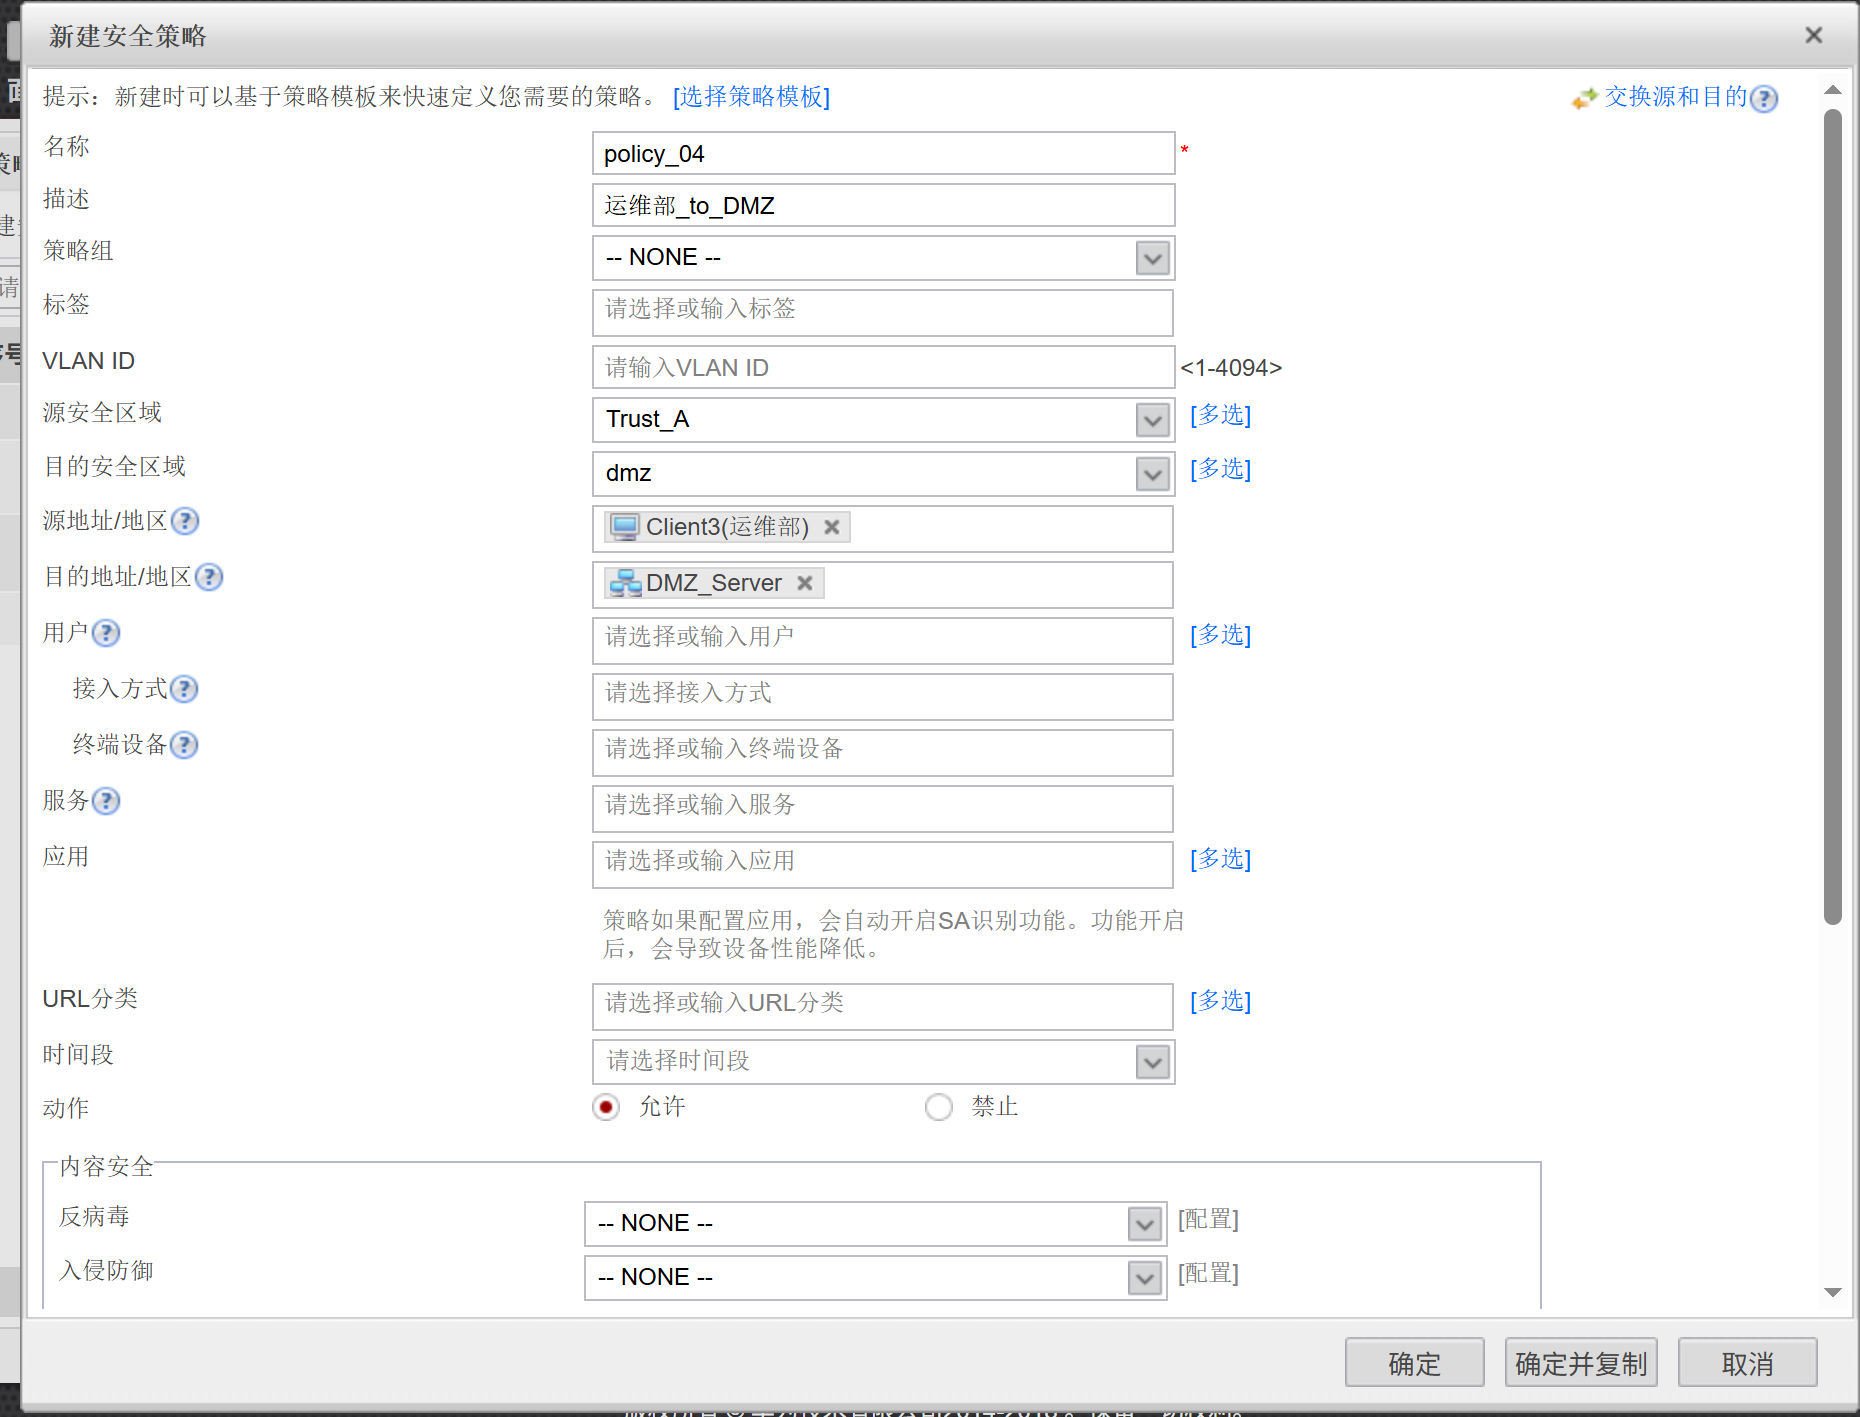Image resolution: width=1860 pixels, height=1417 pixels.
Task: Click the scrollbar down arrow
Action: point(1832,1292)
